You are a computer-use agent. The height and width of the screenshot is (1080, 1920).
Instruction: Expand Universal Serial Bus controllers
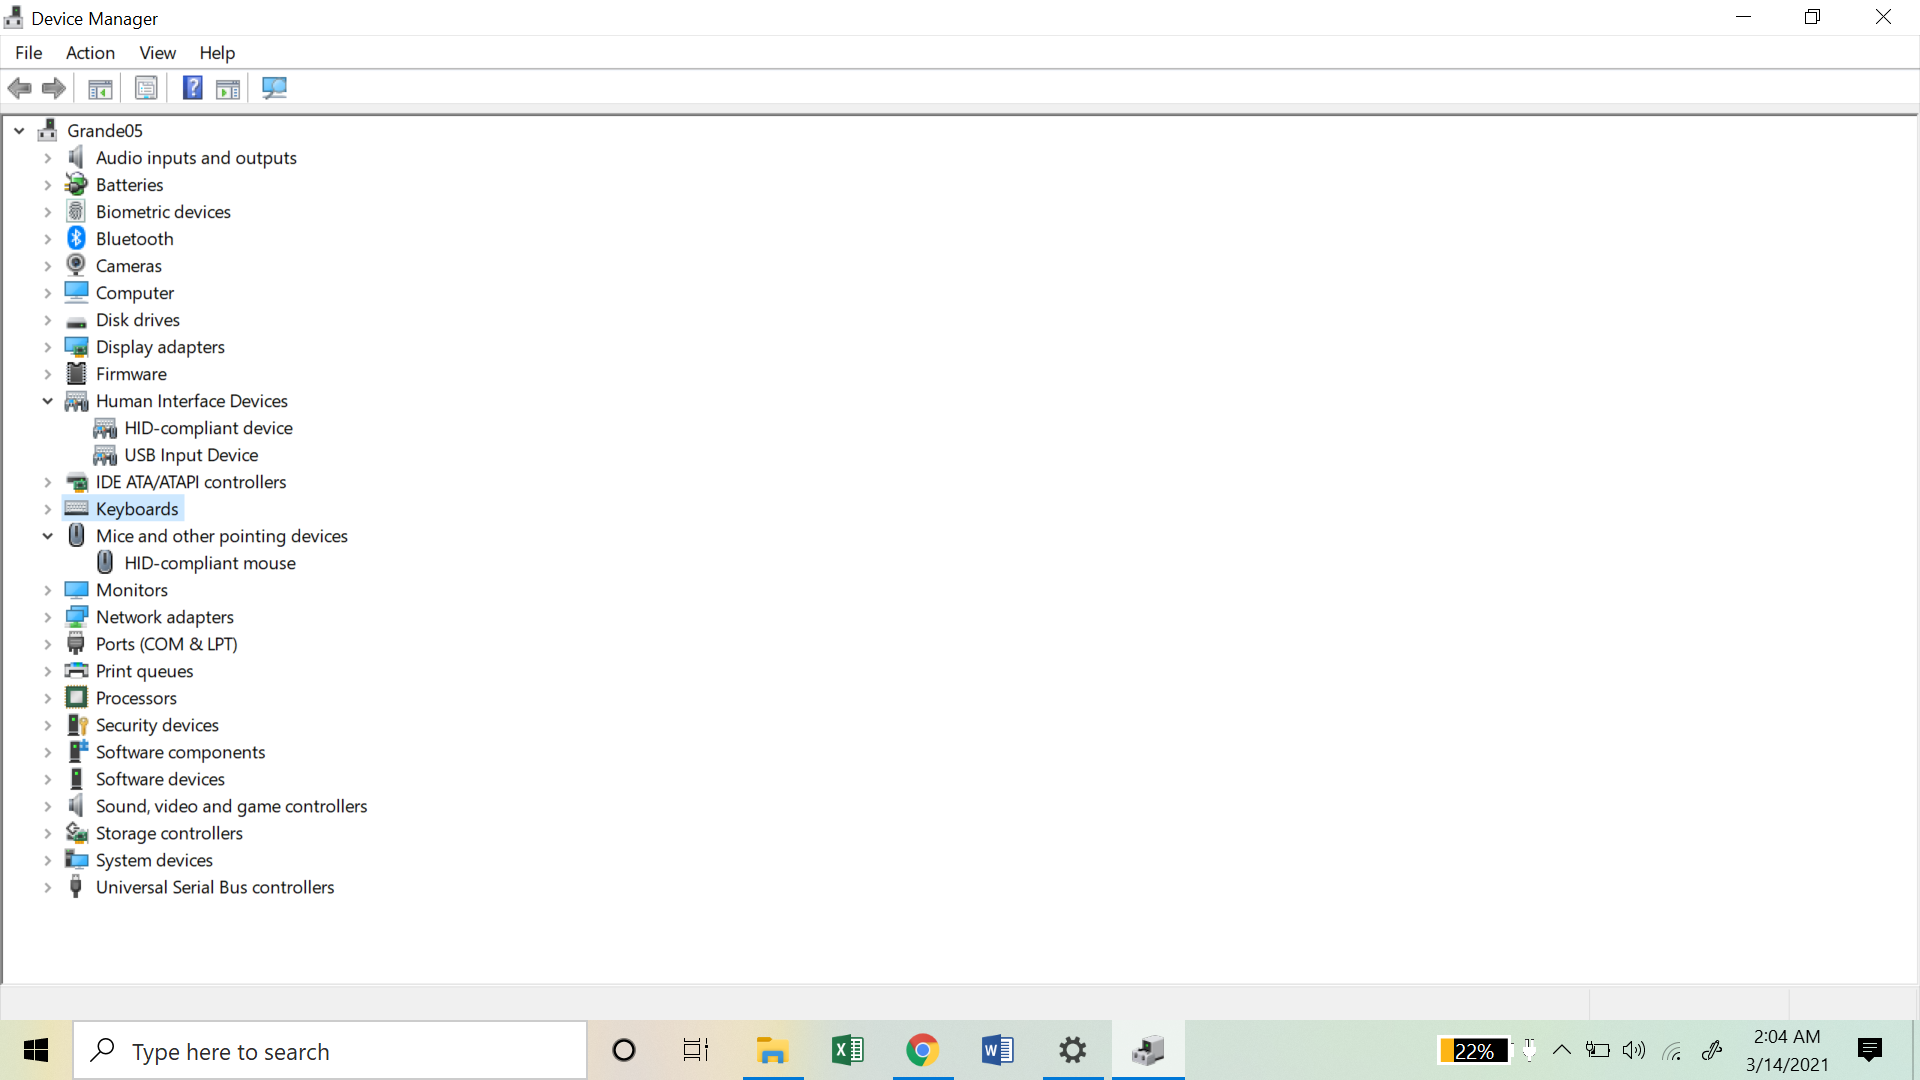tap(47, 887)
